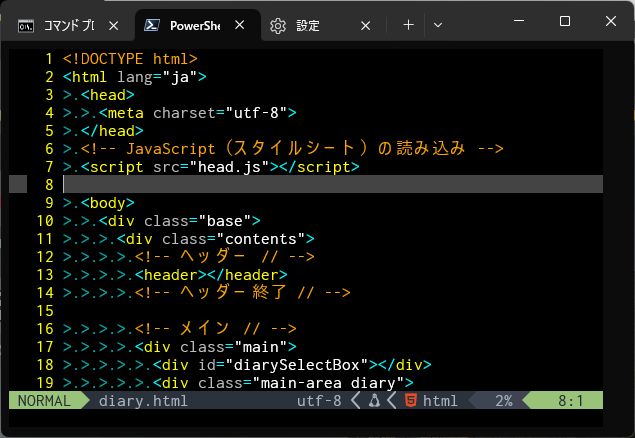Click the utf-8 encoding indicator
This screenshot has height=438, width=635.
pyautogui.click(x=319, y=401)
